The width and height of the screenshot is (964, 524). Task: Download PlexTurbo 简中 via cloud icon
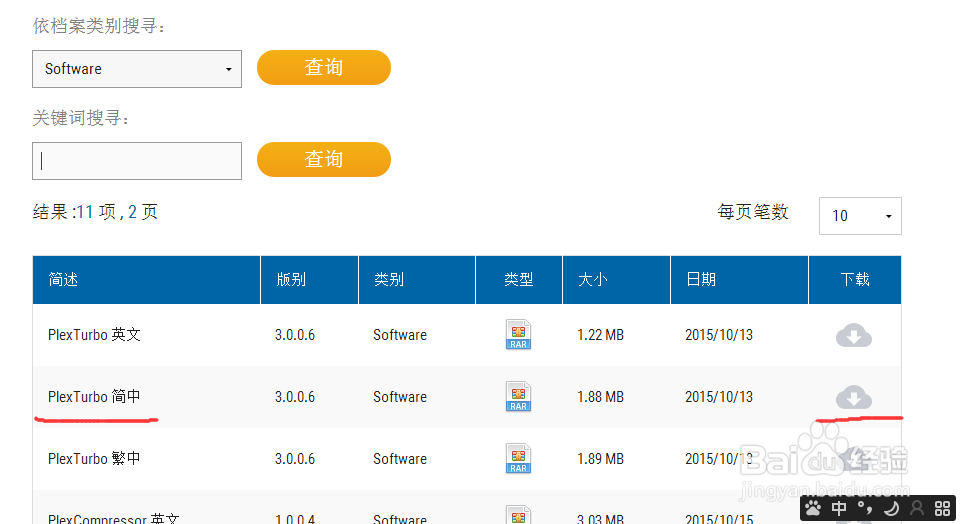click(853, 397)
